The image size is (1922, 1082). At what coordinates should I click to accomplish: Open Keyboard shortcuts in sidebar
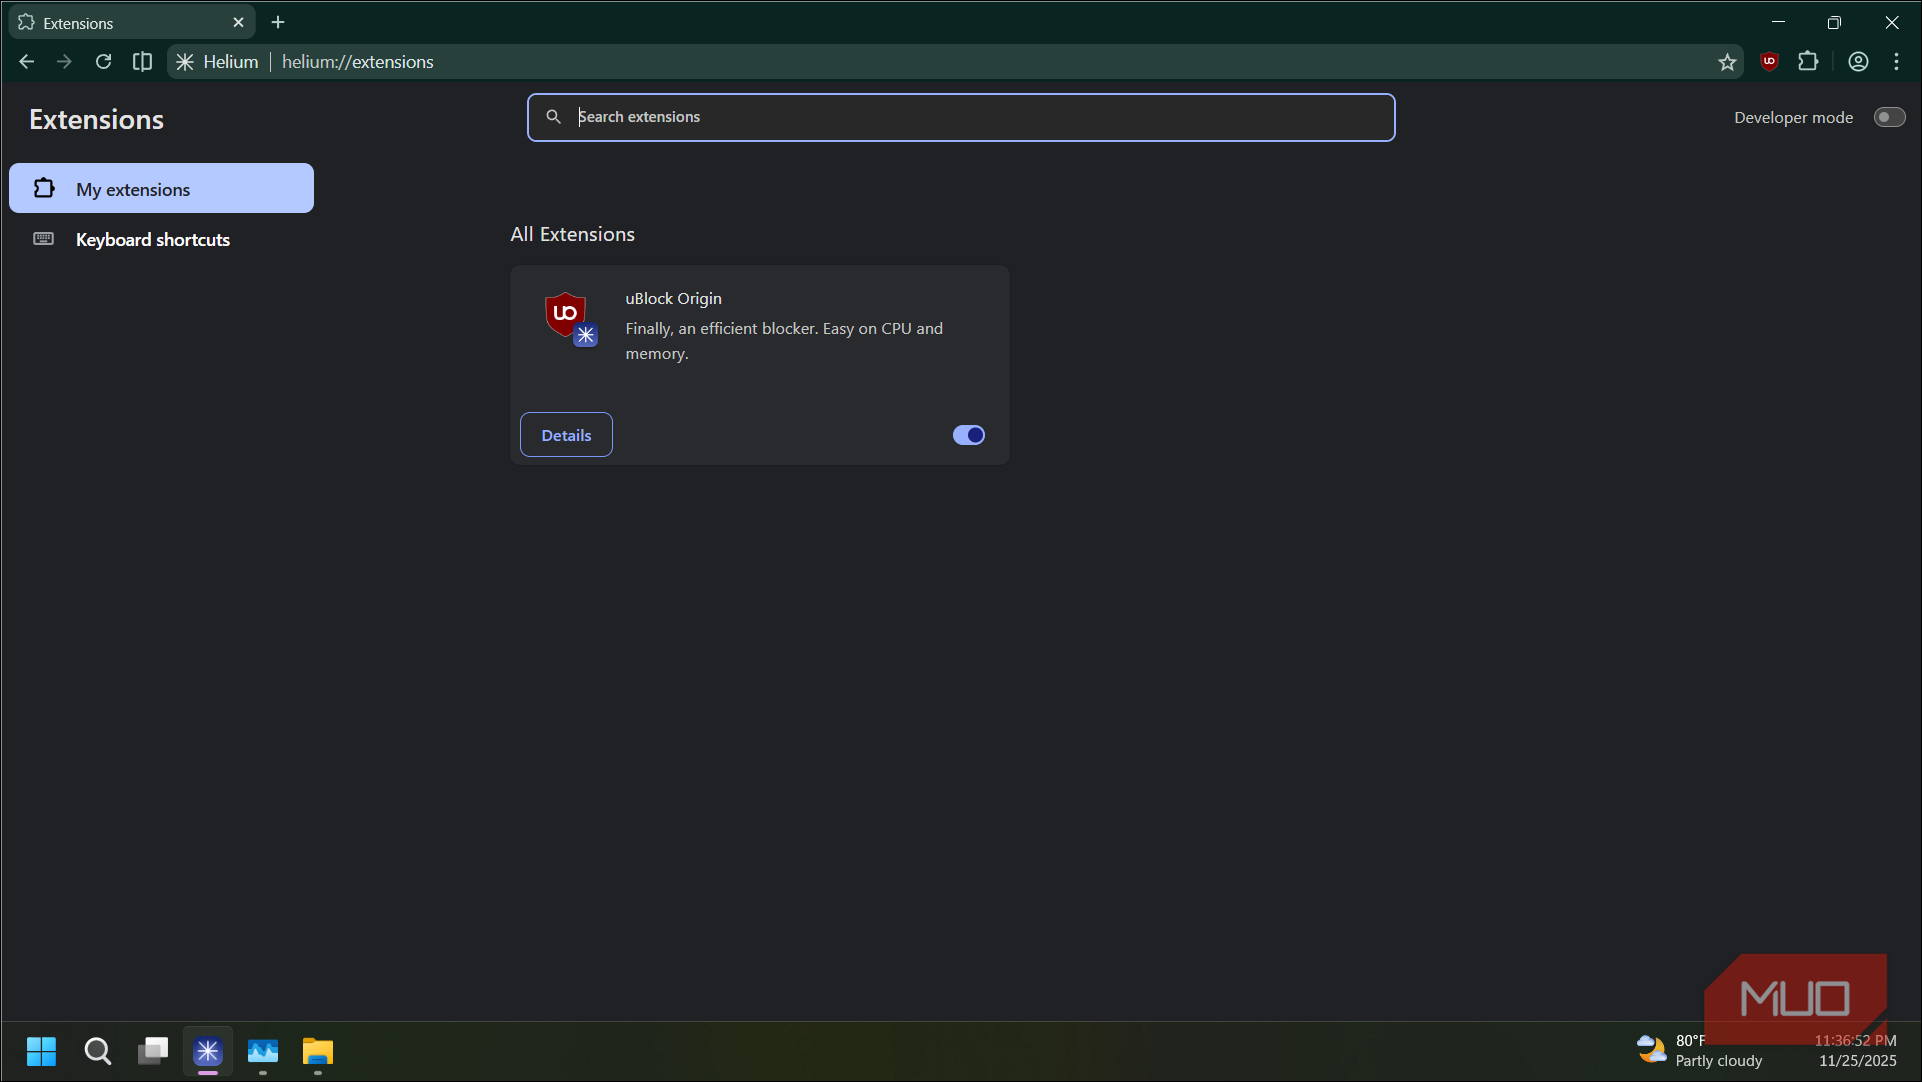tap(161, 239)
